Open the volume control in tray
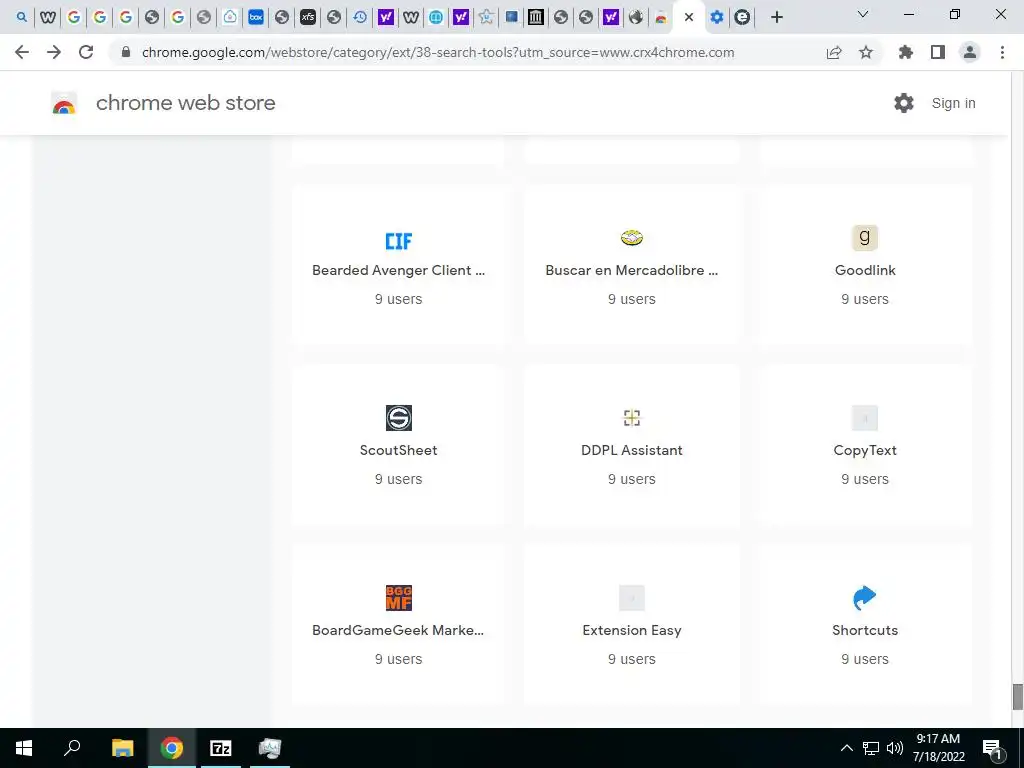 click(895, 748)
